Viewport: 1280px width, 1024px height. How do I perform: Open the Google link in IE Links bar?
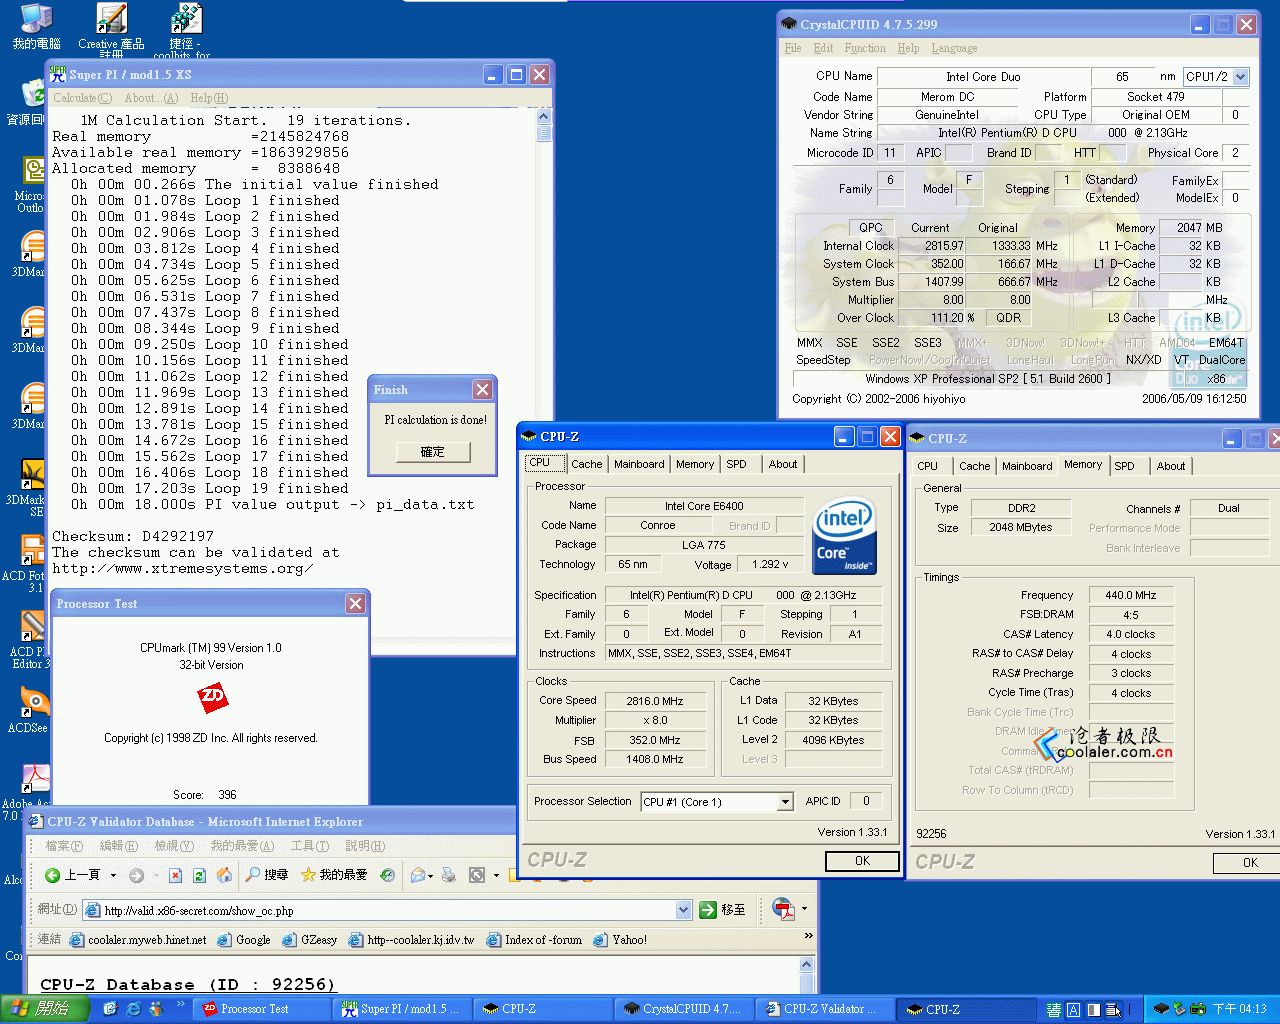click(244, 940)
